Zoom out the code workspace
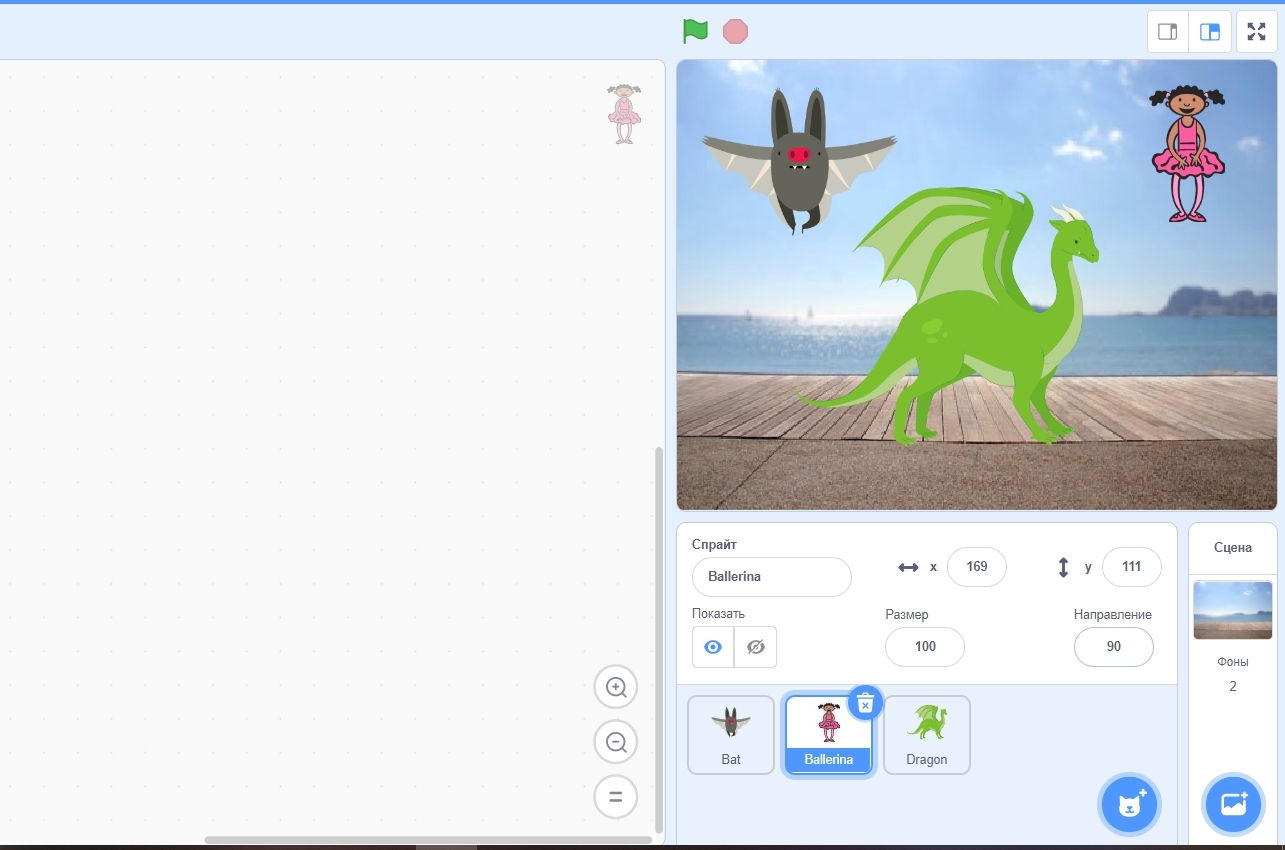This screenshot has height=850, width=1285. (x=616, y=742)
